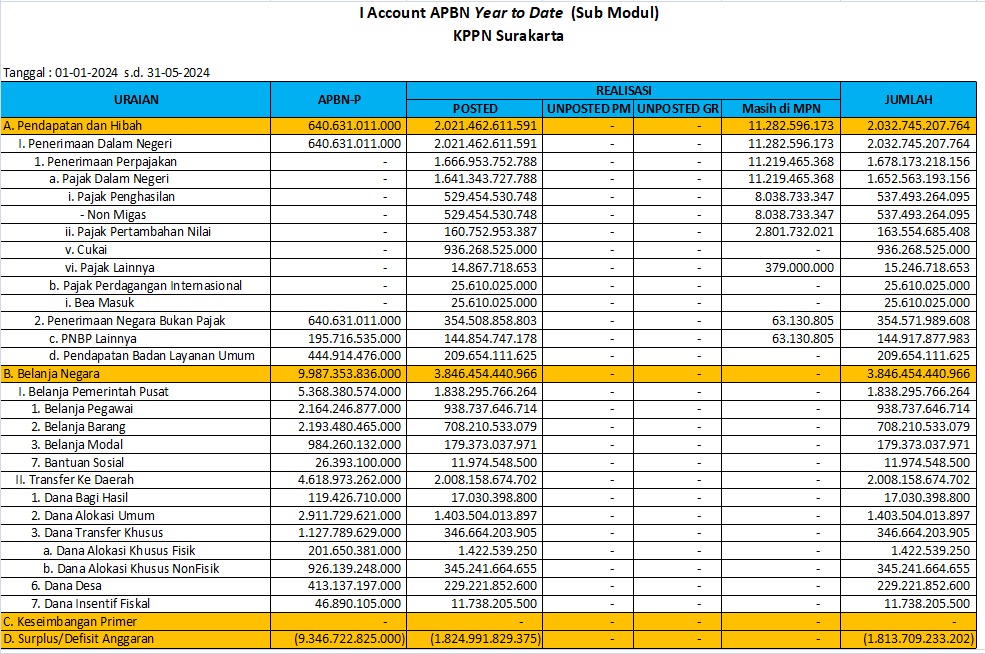Select row 'a. Pajak Dalam Negeri'

point(489,179)
